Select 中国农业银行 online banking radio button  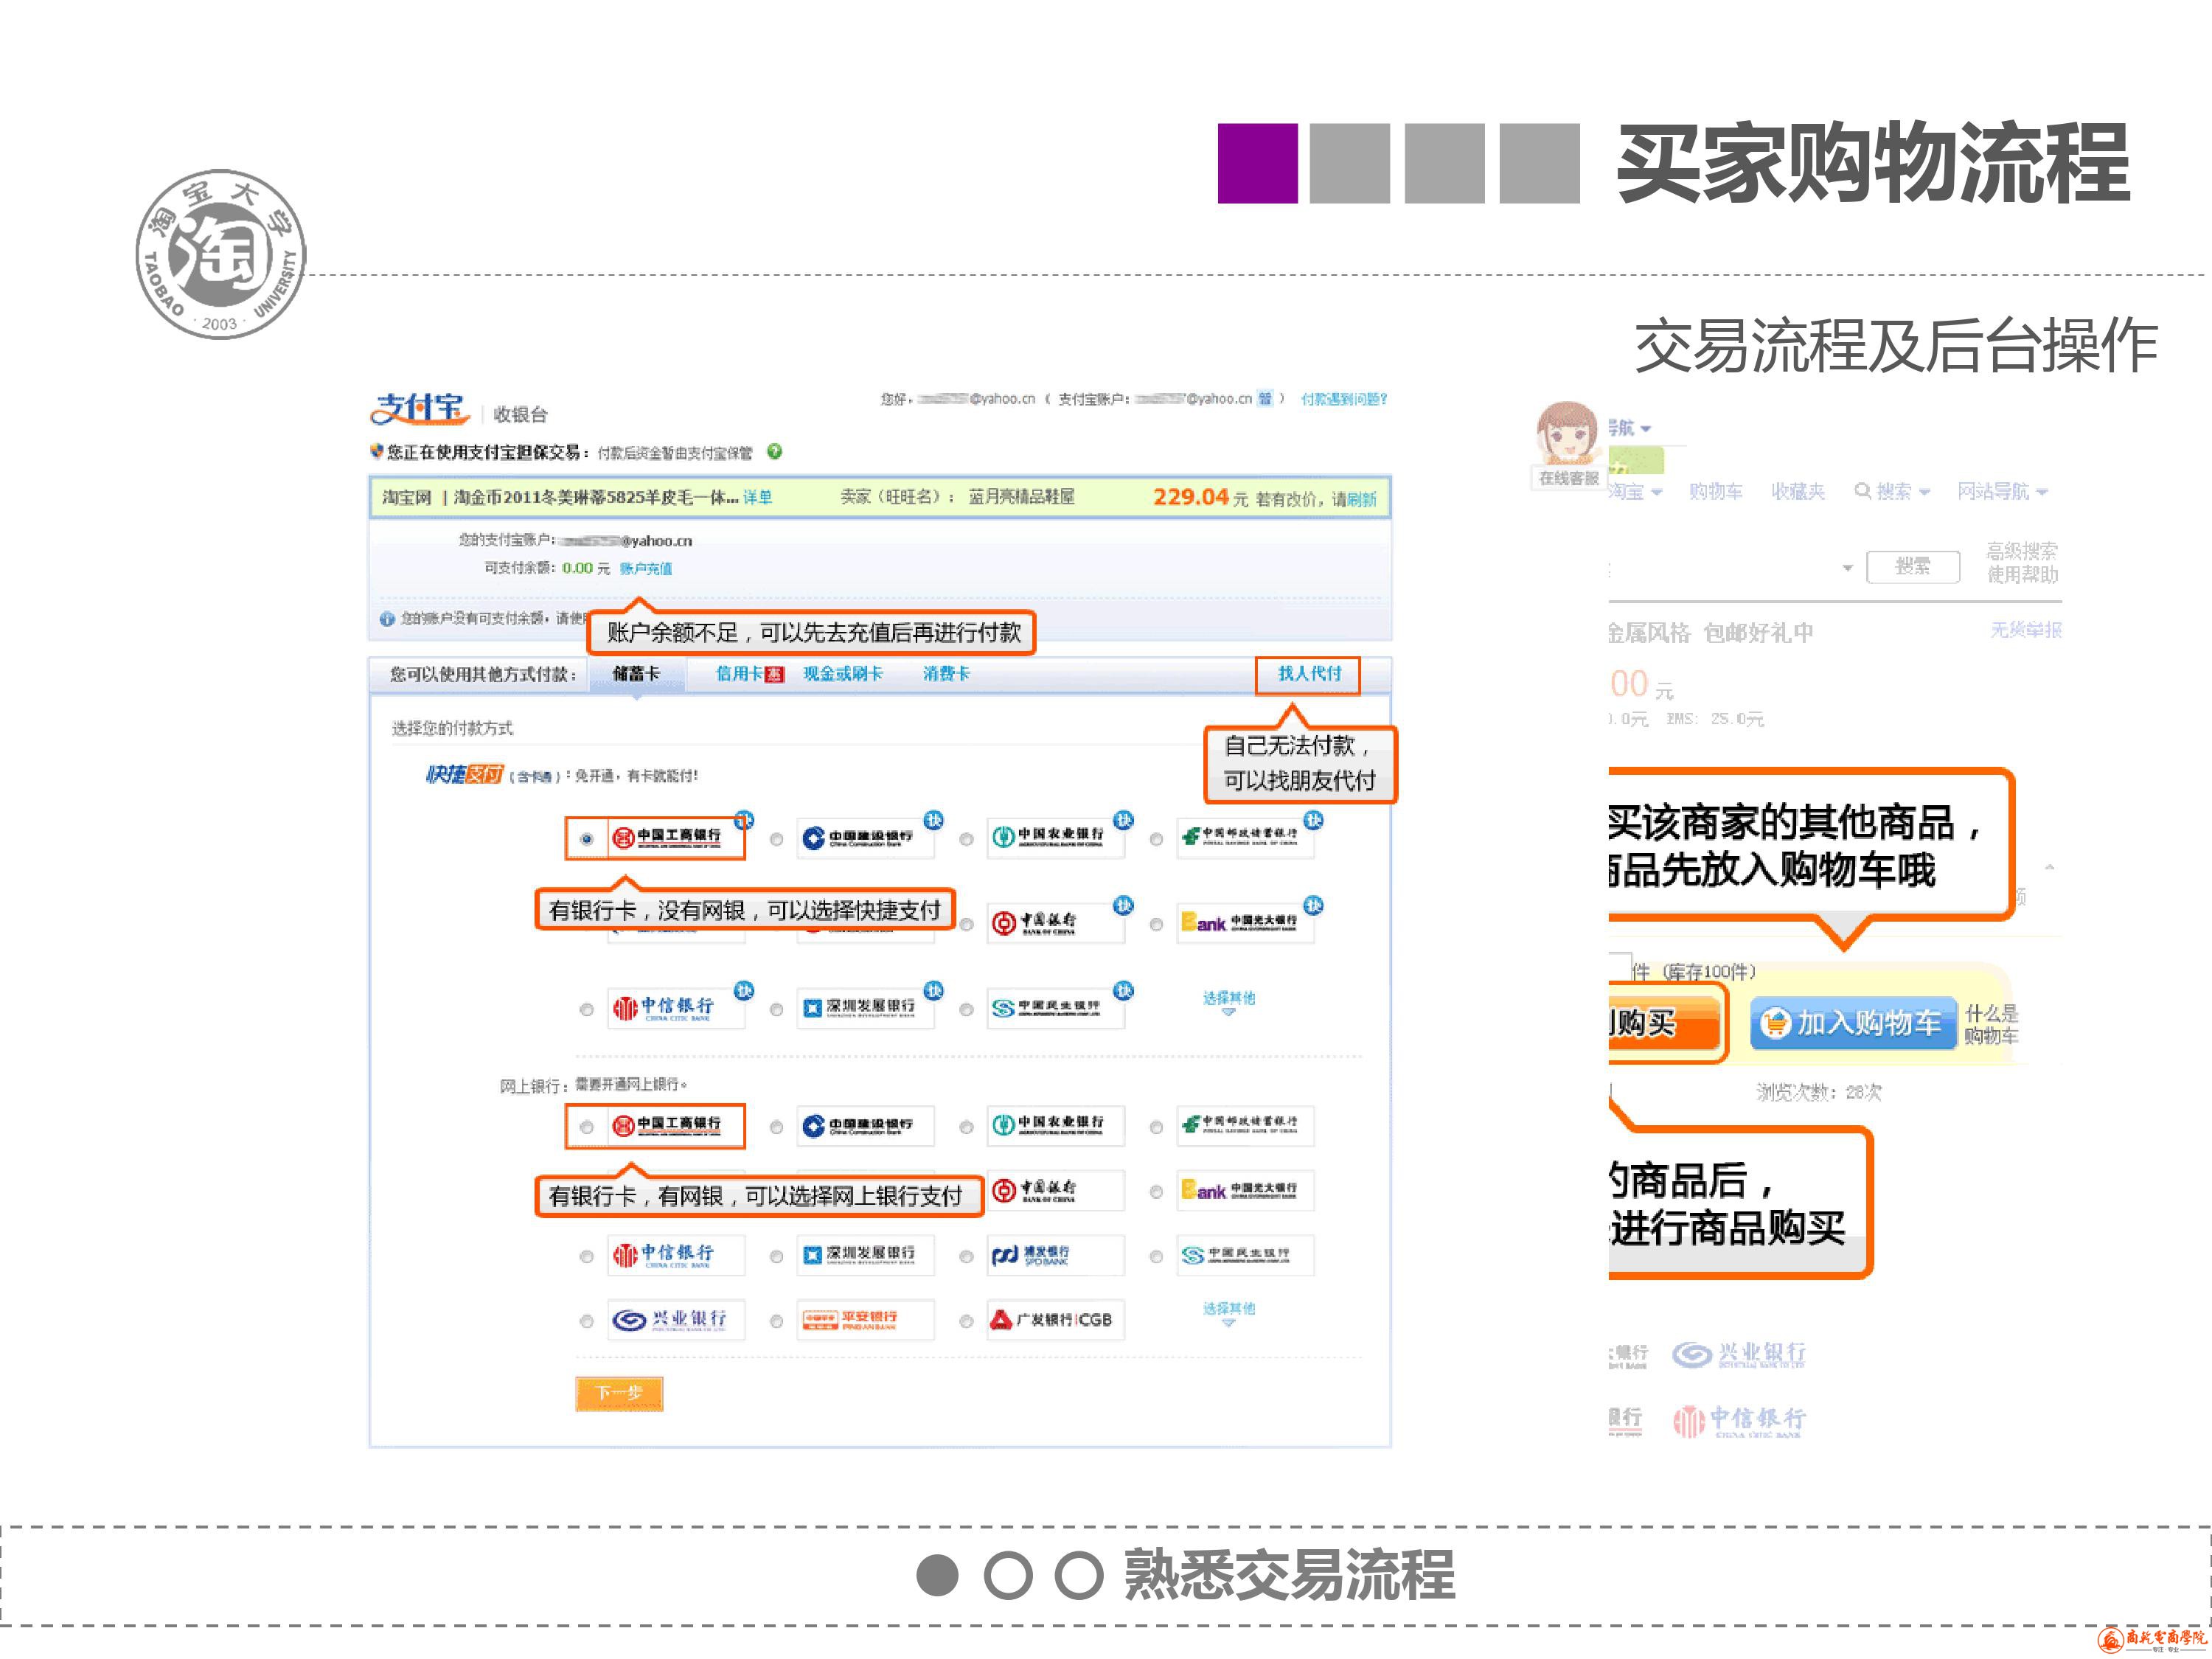(x=966, y=1127)
